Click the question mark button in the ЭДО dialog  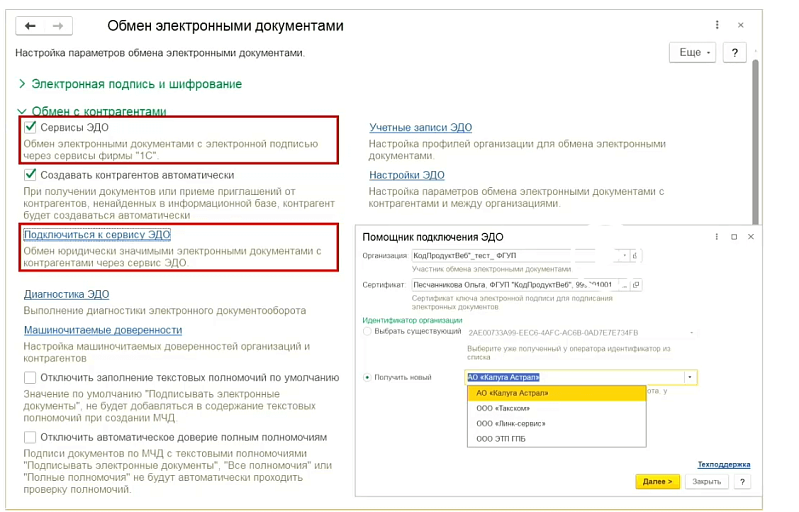pos(742,481)
